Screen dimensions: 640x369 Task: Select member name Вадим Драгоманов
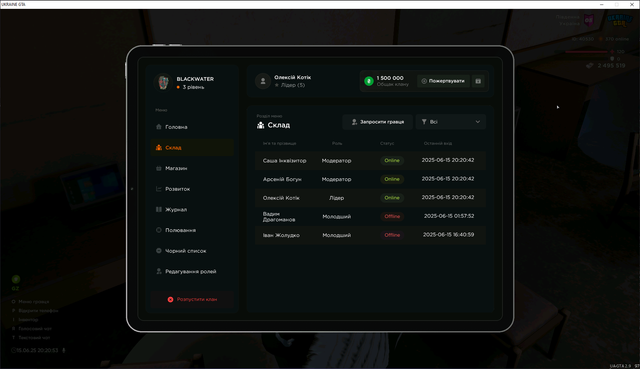pos(279,216)
